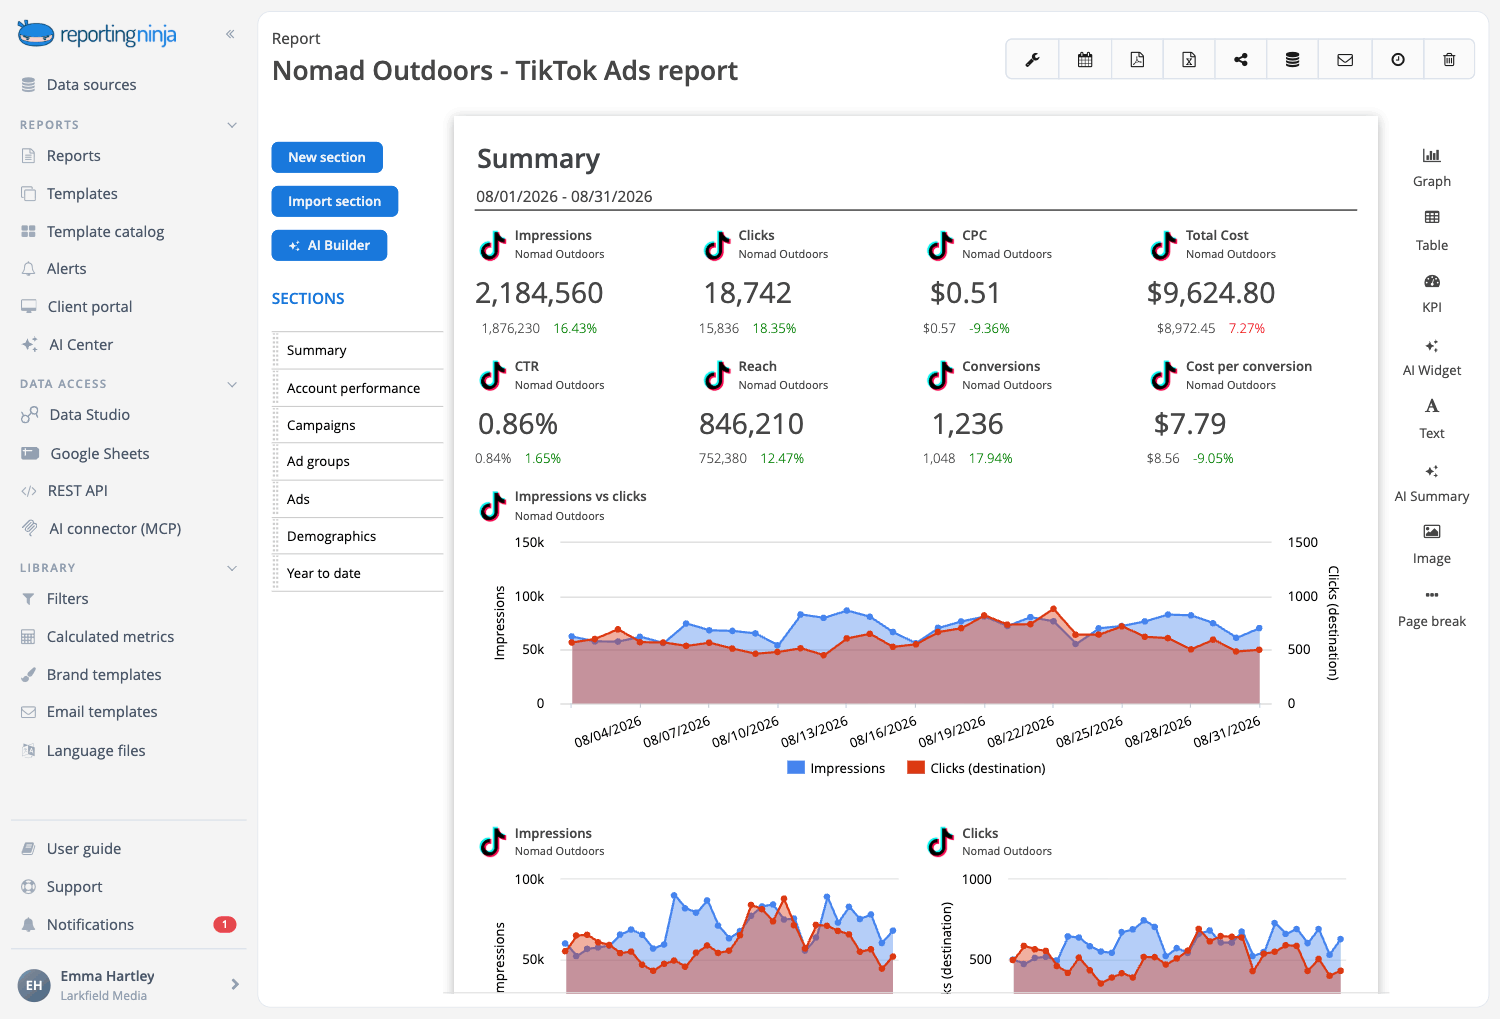Click the Impressions value 2,184,560
The image size is (1500, 1019).
[539, 293]
